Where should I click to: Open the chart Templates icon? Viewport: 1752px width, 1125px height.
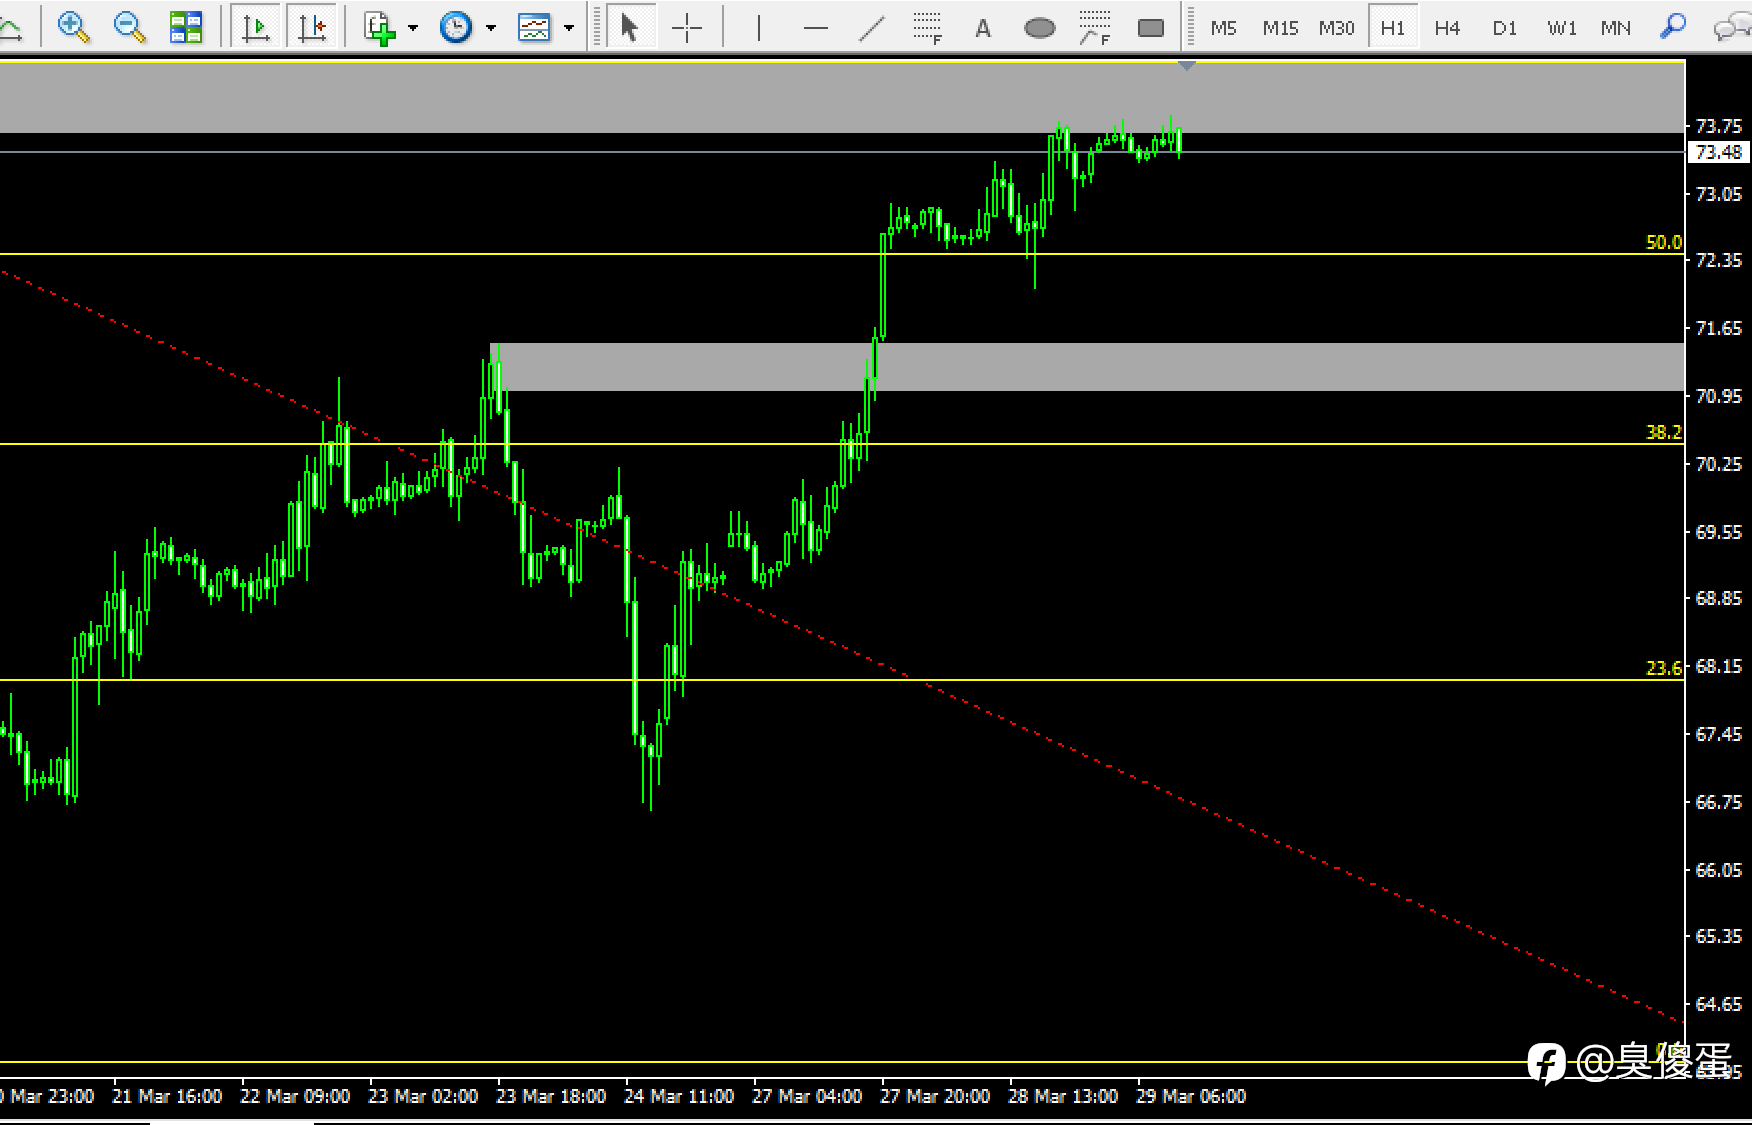coord(534,27)
